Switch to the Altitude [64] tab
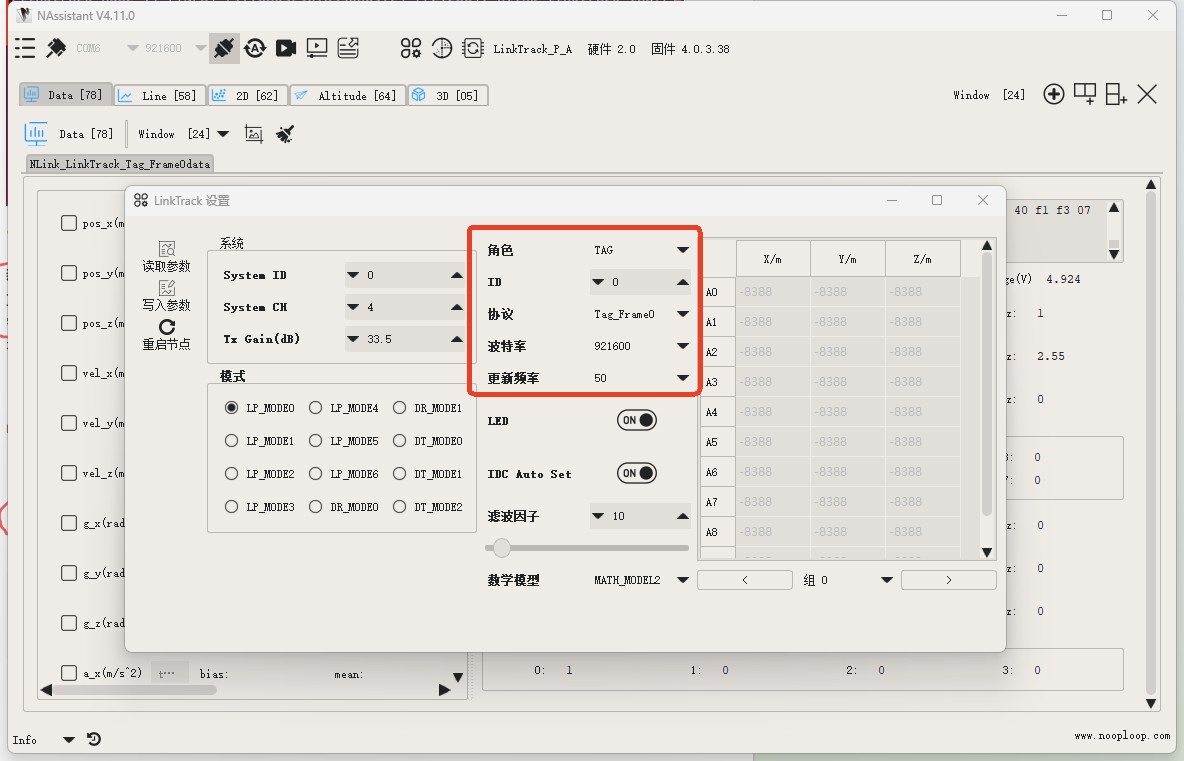The height and width of the screenshot is (761, 1184). click(x=347, y=96)
